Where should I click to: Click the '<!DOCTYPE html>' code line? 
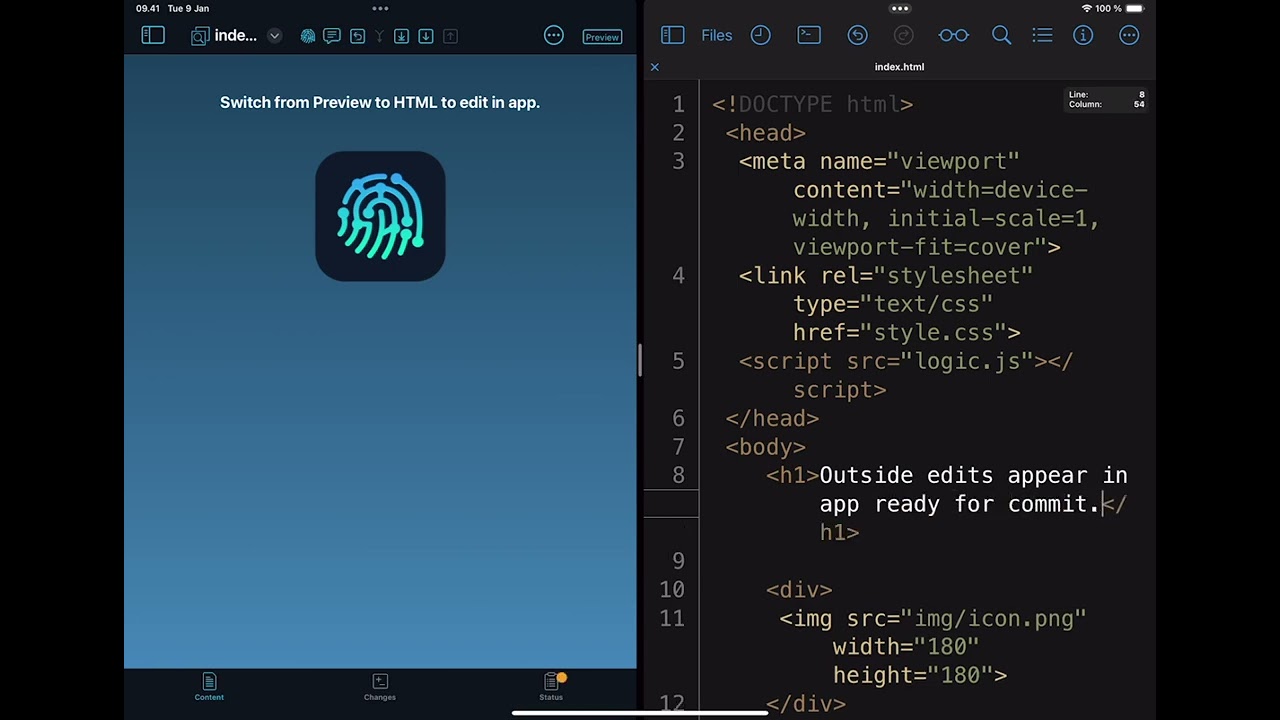(x=812, y=104)
